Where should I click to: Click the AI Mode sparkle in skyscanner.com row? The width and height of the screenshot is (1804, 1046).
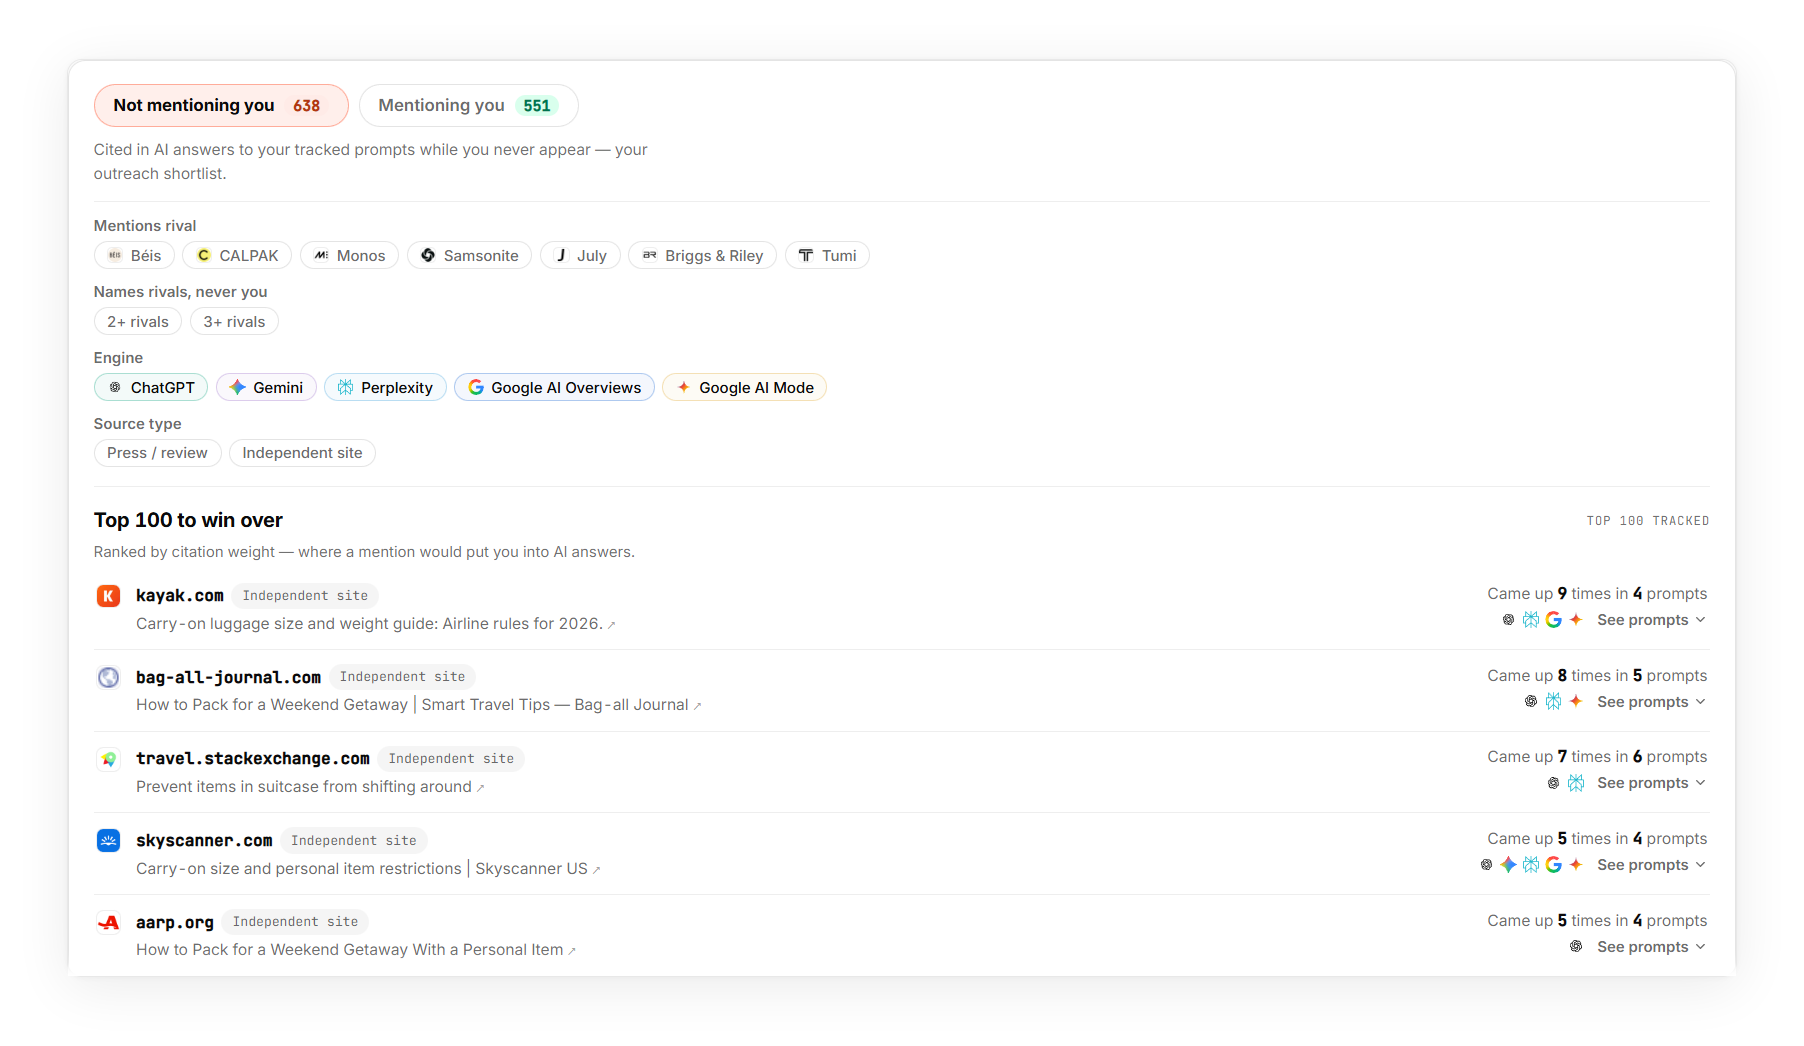[1576, 865]
